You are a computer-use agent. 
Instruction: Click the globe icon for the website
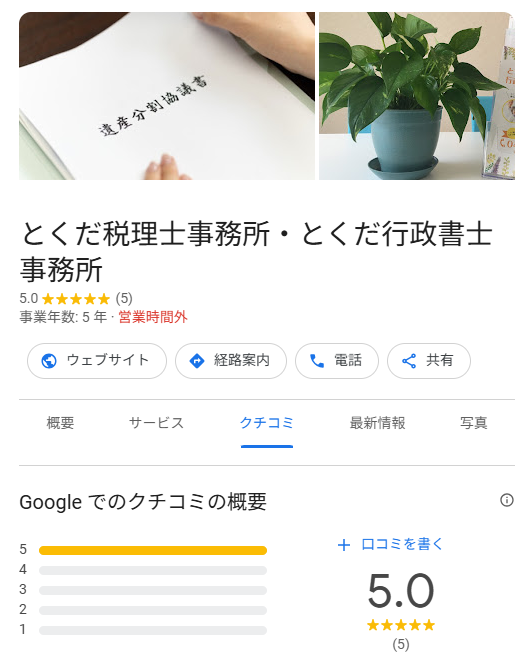pos(49,361)
